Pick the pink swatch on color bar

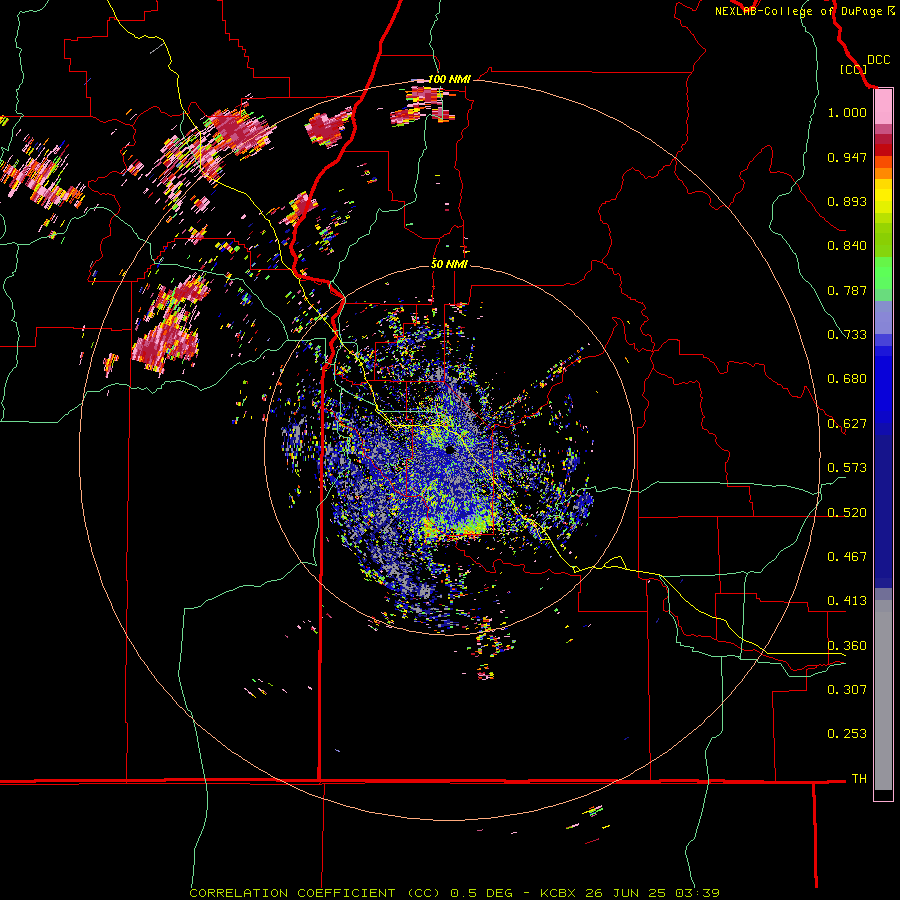tap(883, 108)
